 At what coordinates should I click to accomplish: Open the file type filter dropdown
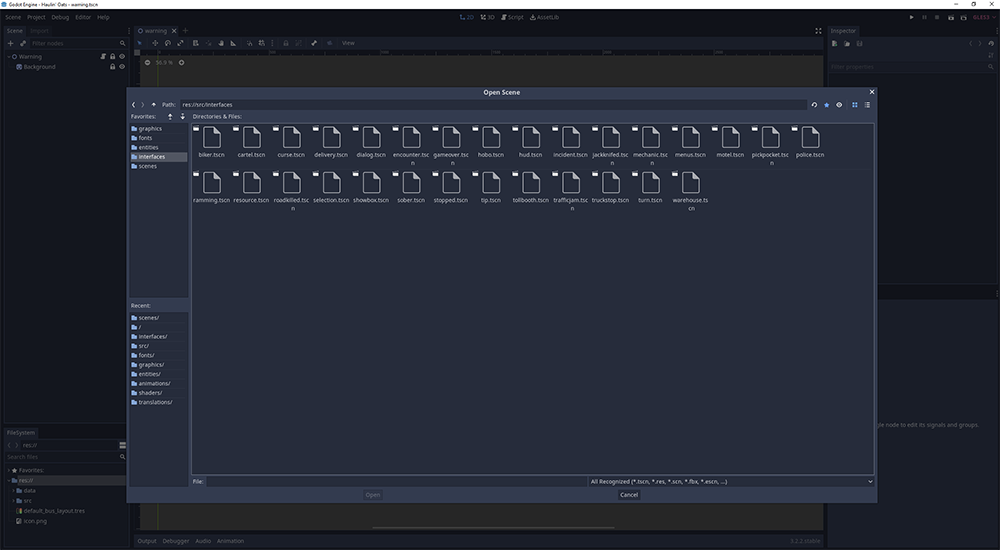[x=730, y=481]
